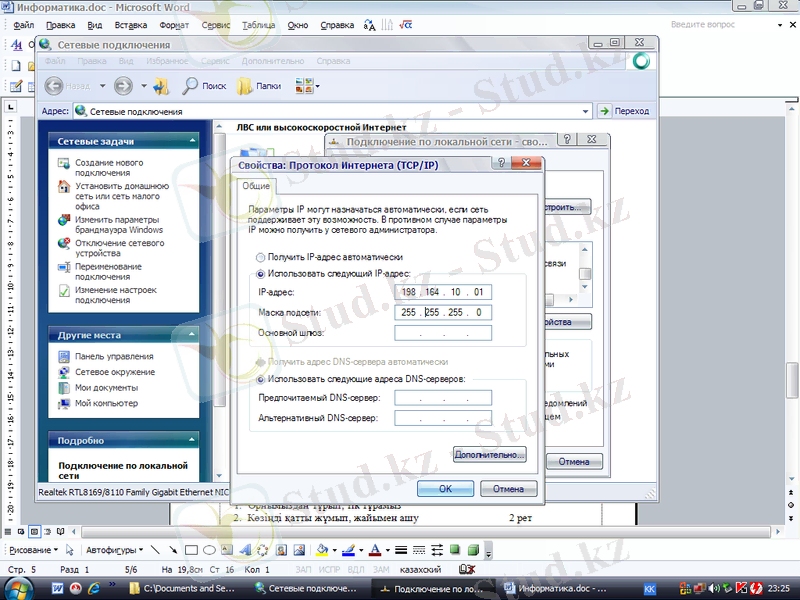Select the Rectangle tool in Drawing toolbar
This screenshot has height=600, width=800.
[x=190, y=550]
